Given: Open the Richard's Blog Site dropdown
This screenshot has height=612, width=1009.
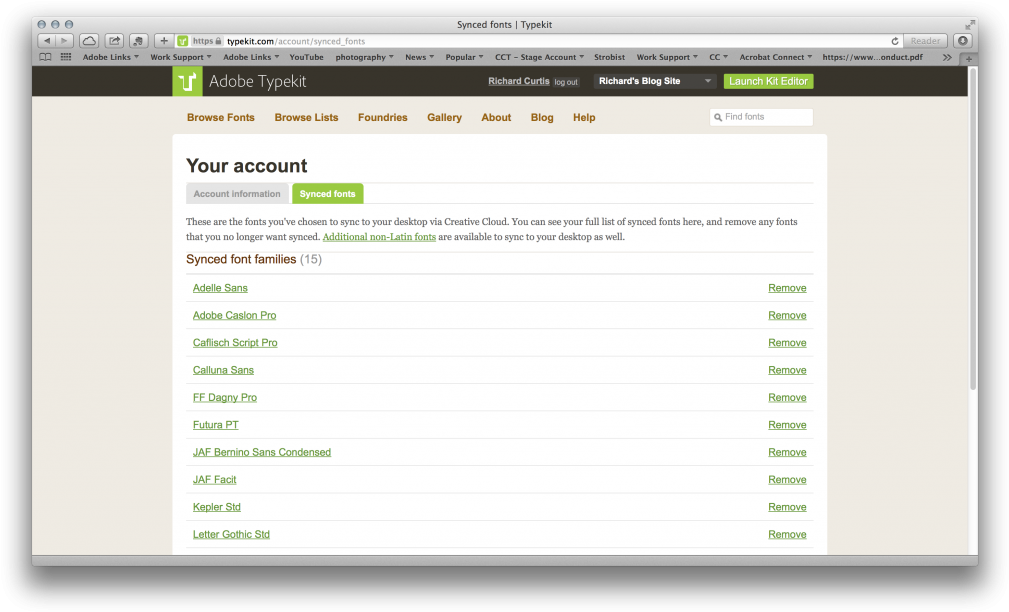Looking at the screenshot, I should pyautogui.click(x=654, y=81).
